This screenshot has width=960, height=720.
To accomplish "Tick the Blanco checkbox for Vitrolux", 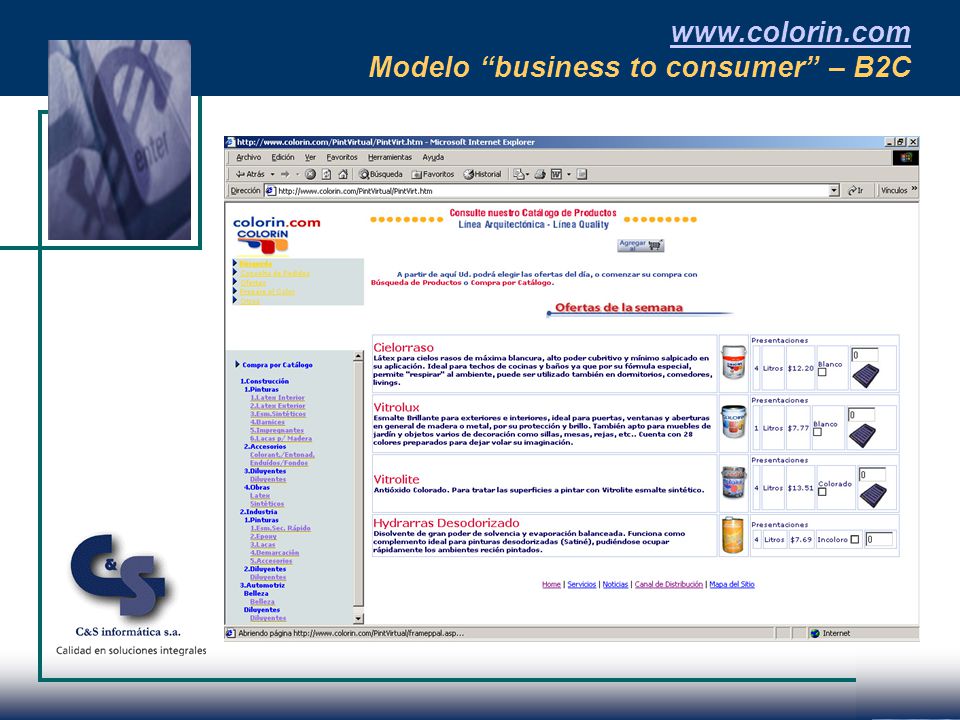I will pos(817,432).
